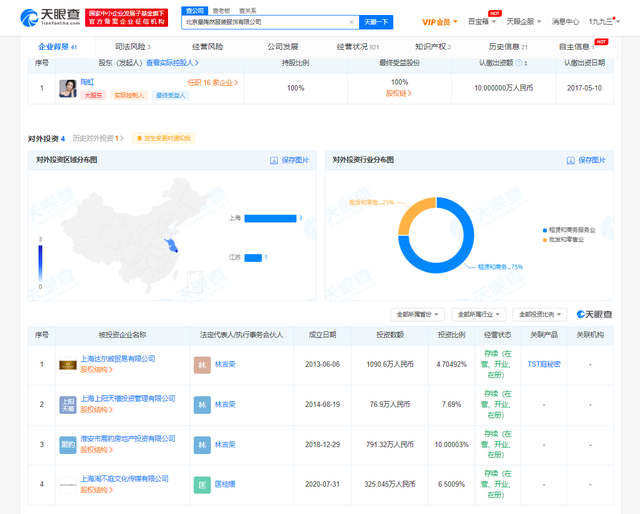Click the blue 上海 bar in the chart
This screenshot has width=640, height=514.
tap(270, 218)
